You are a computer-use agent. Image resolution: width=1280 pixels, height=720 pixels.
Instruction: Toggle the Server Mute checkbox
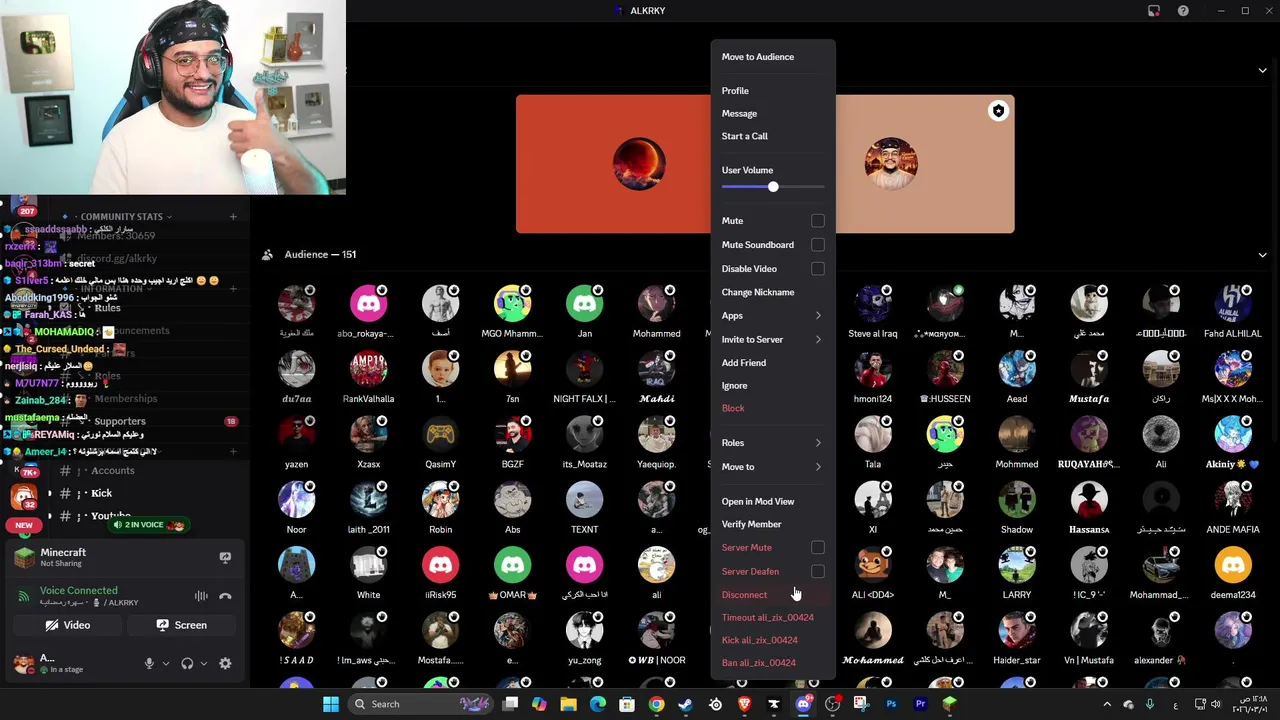coord(818,548)
